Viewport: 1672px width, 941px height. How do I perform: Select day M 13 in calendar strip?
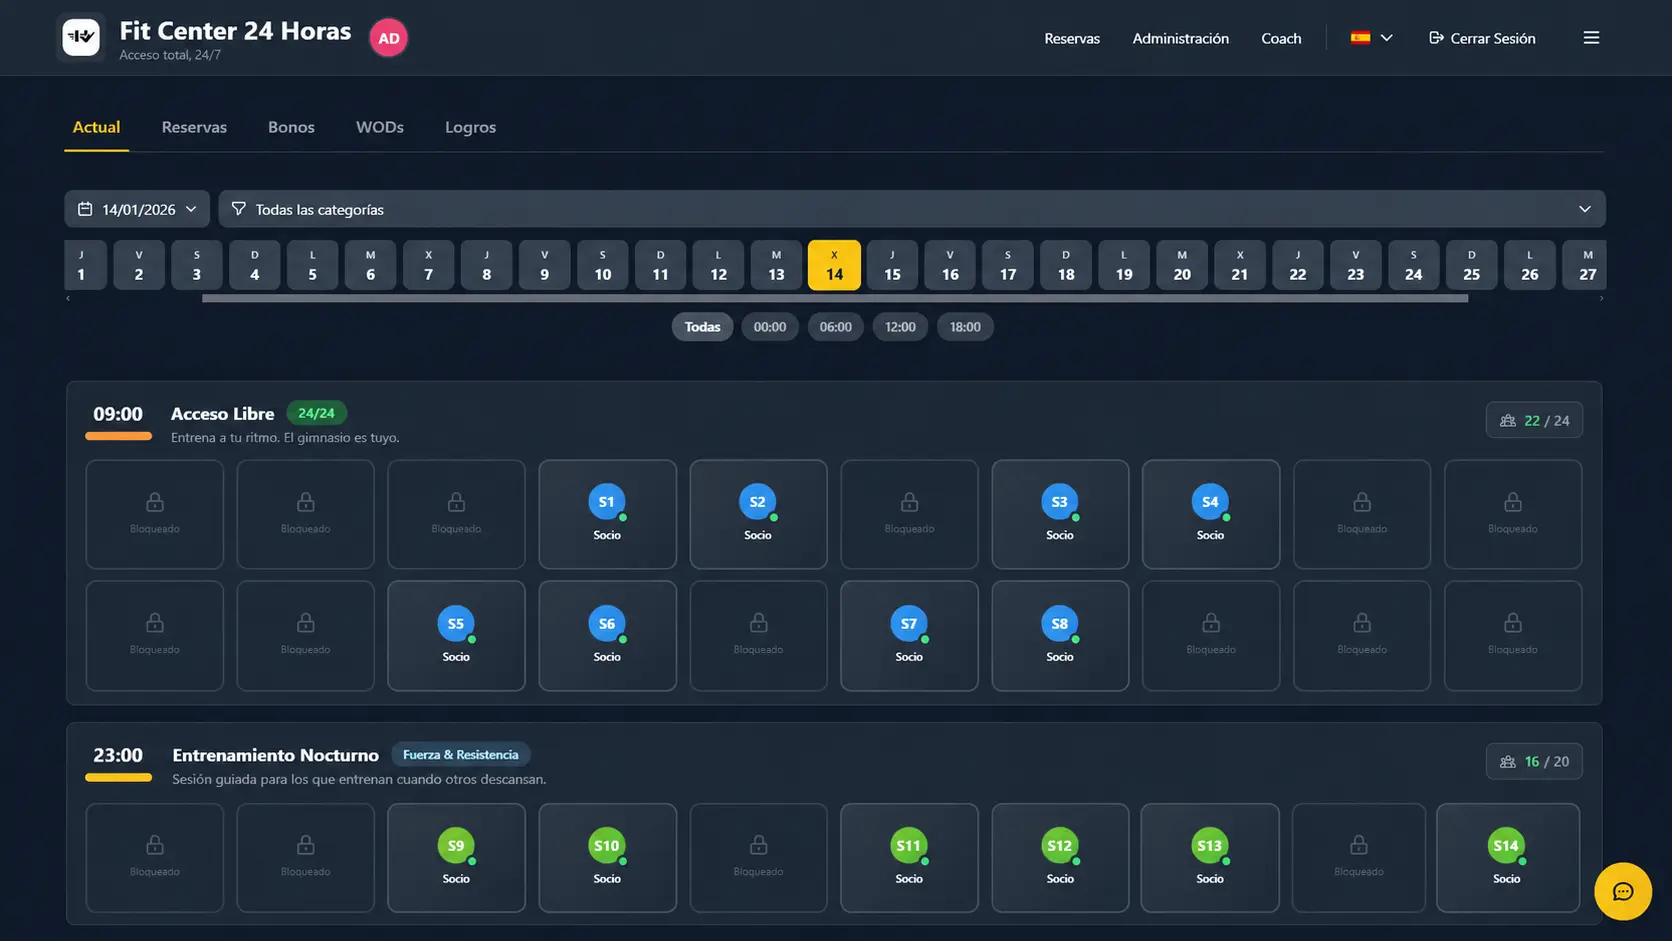(776, 265)
